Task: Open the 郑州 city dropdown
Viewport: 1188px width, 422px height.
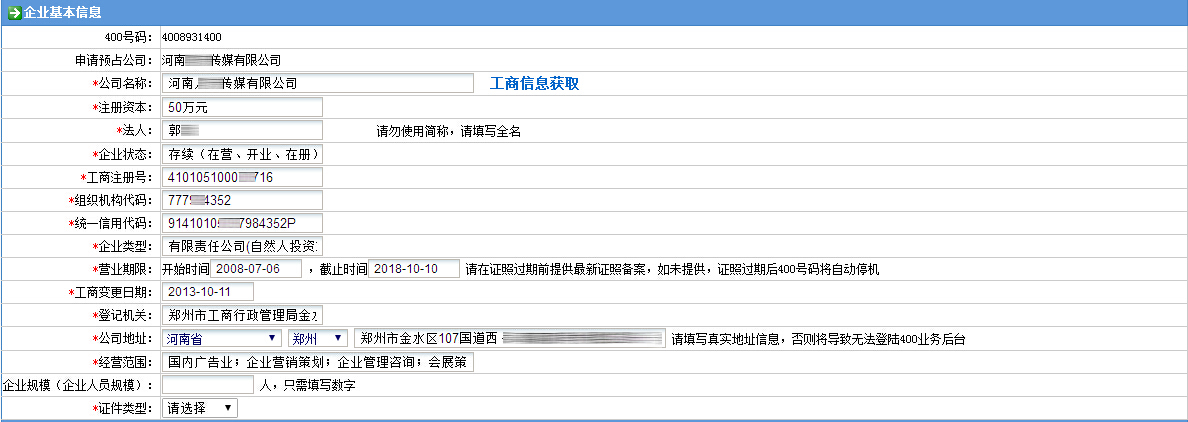Action: coord(317,339)
